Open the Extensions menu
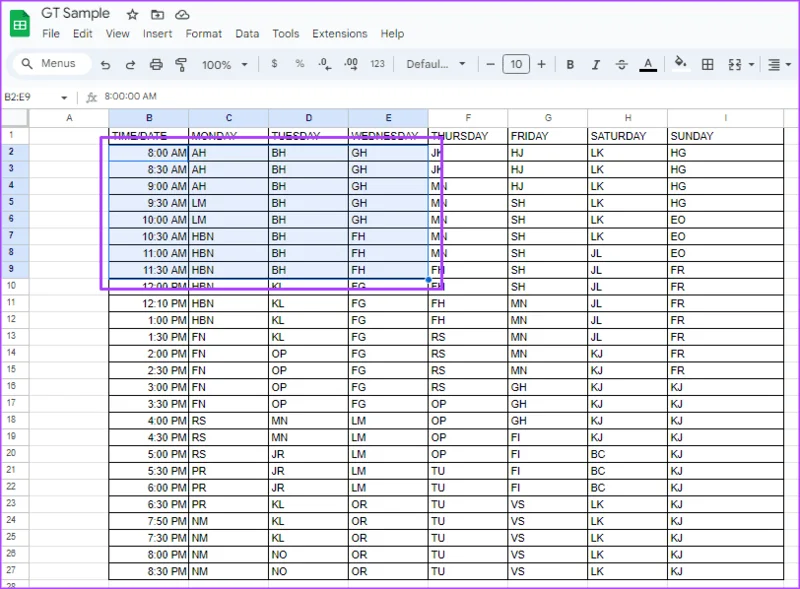The image size is (800, 589). [340, 34]
